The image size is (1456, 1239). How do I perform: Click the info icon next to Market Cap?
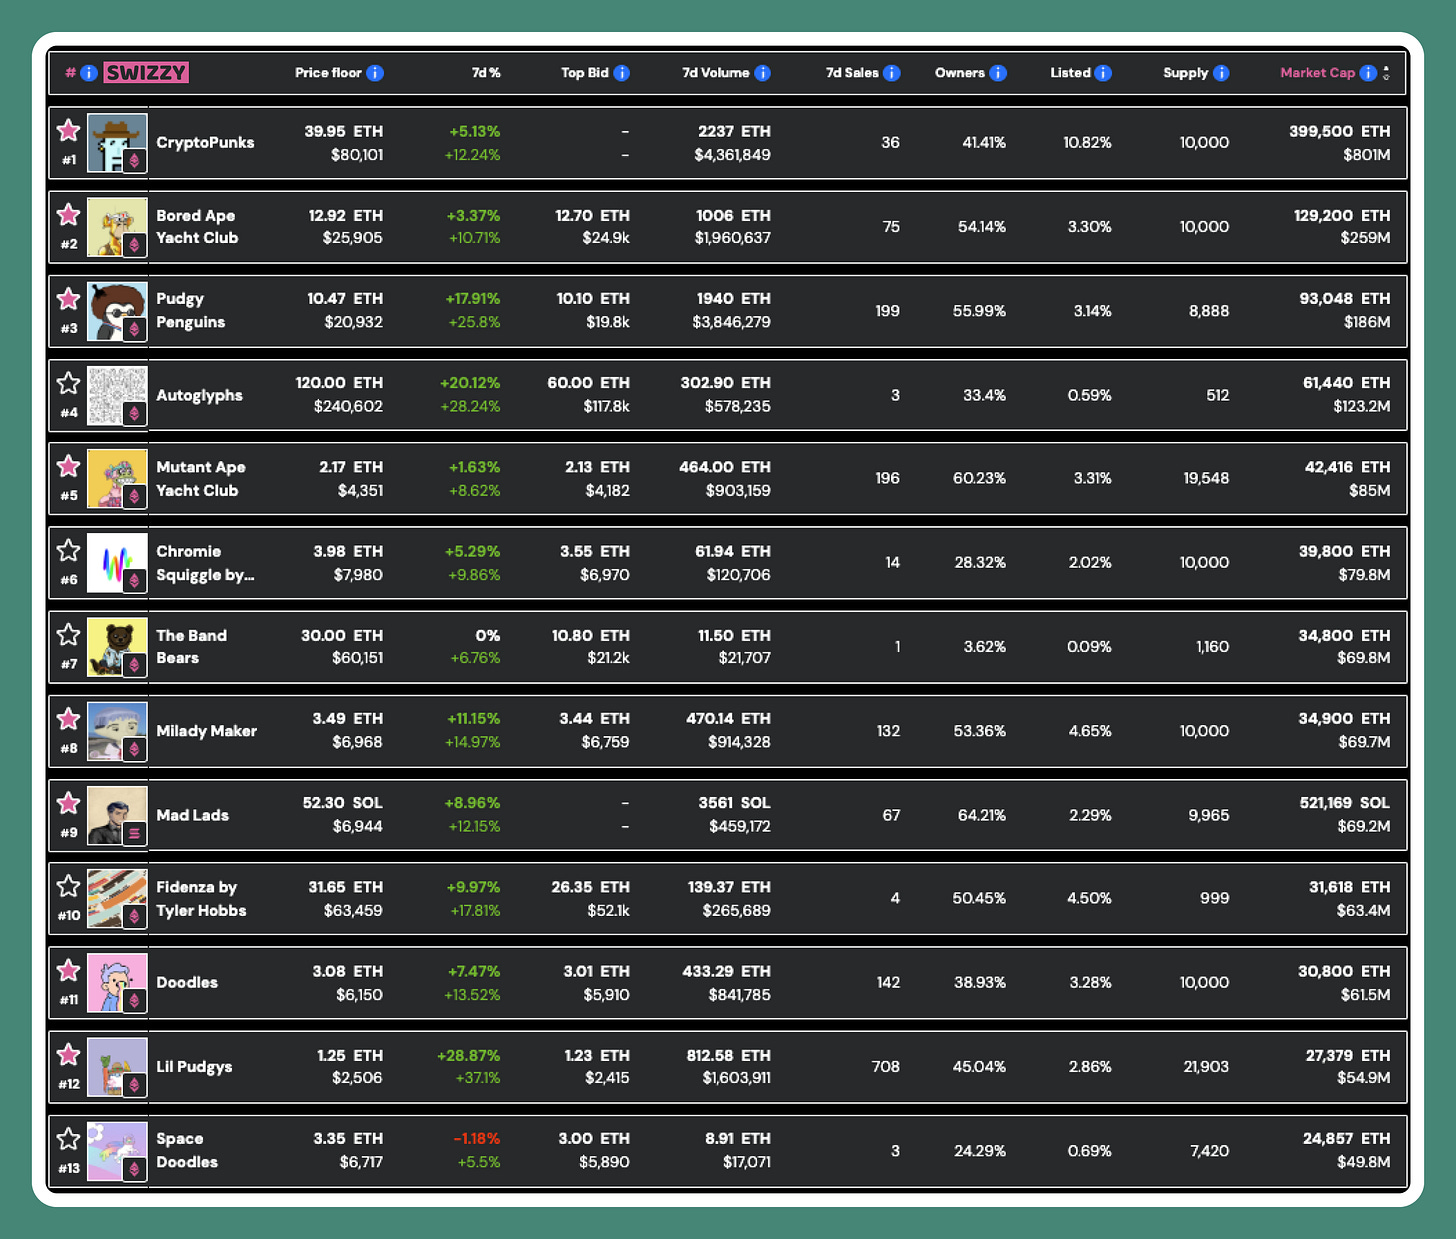click(1368, 73)
